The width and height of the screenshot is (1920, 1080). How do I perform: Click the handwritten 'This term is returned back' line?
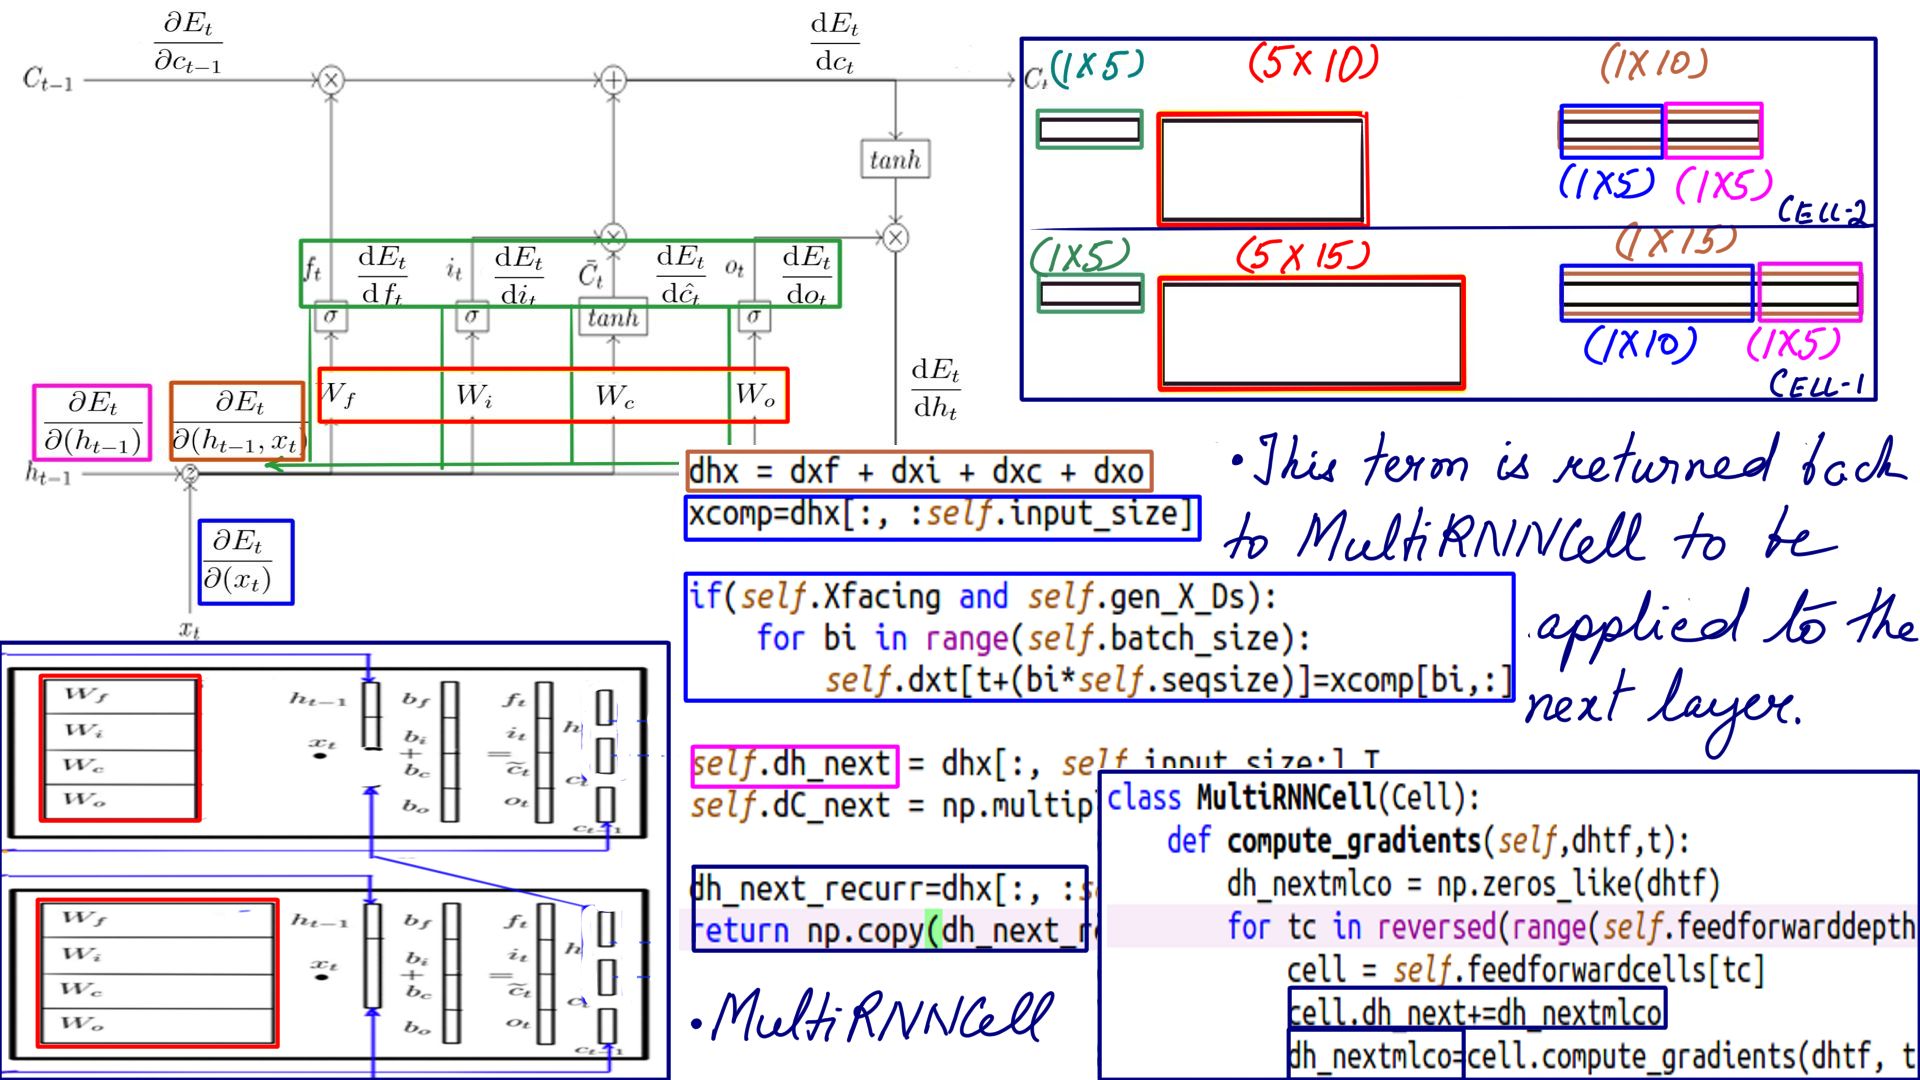[x=1568, y=462]
